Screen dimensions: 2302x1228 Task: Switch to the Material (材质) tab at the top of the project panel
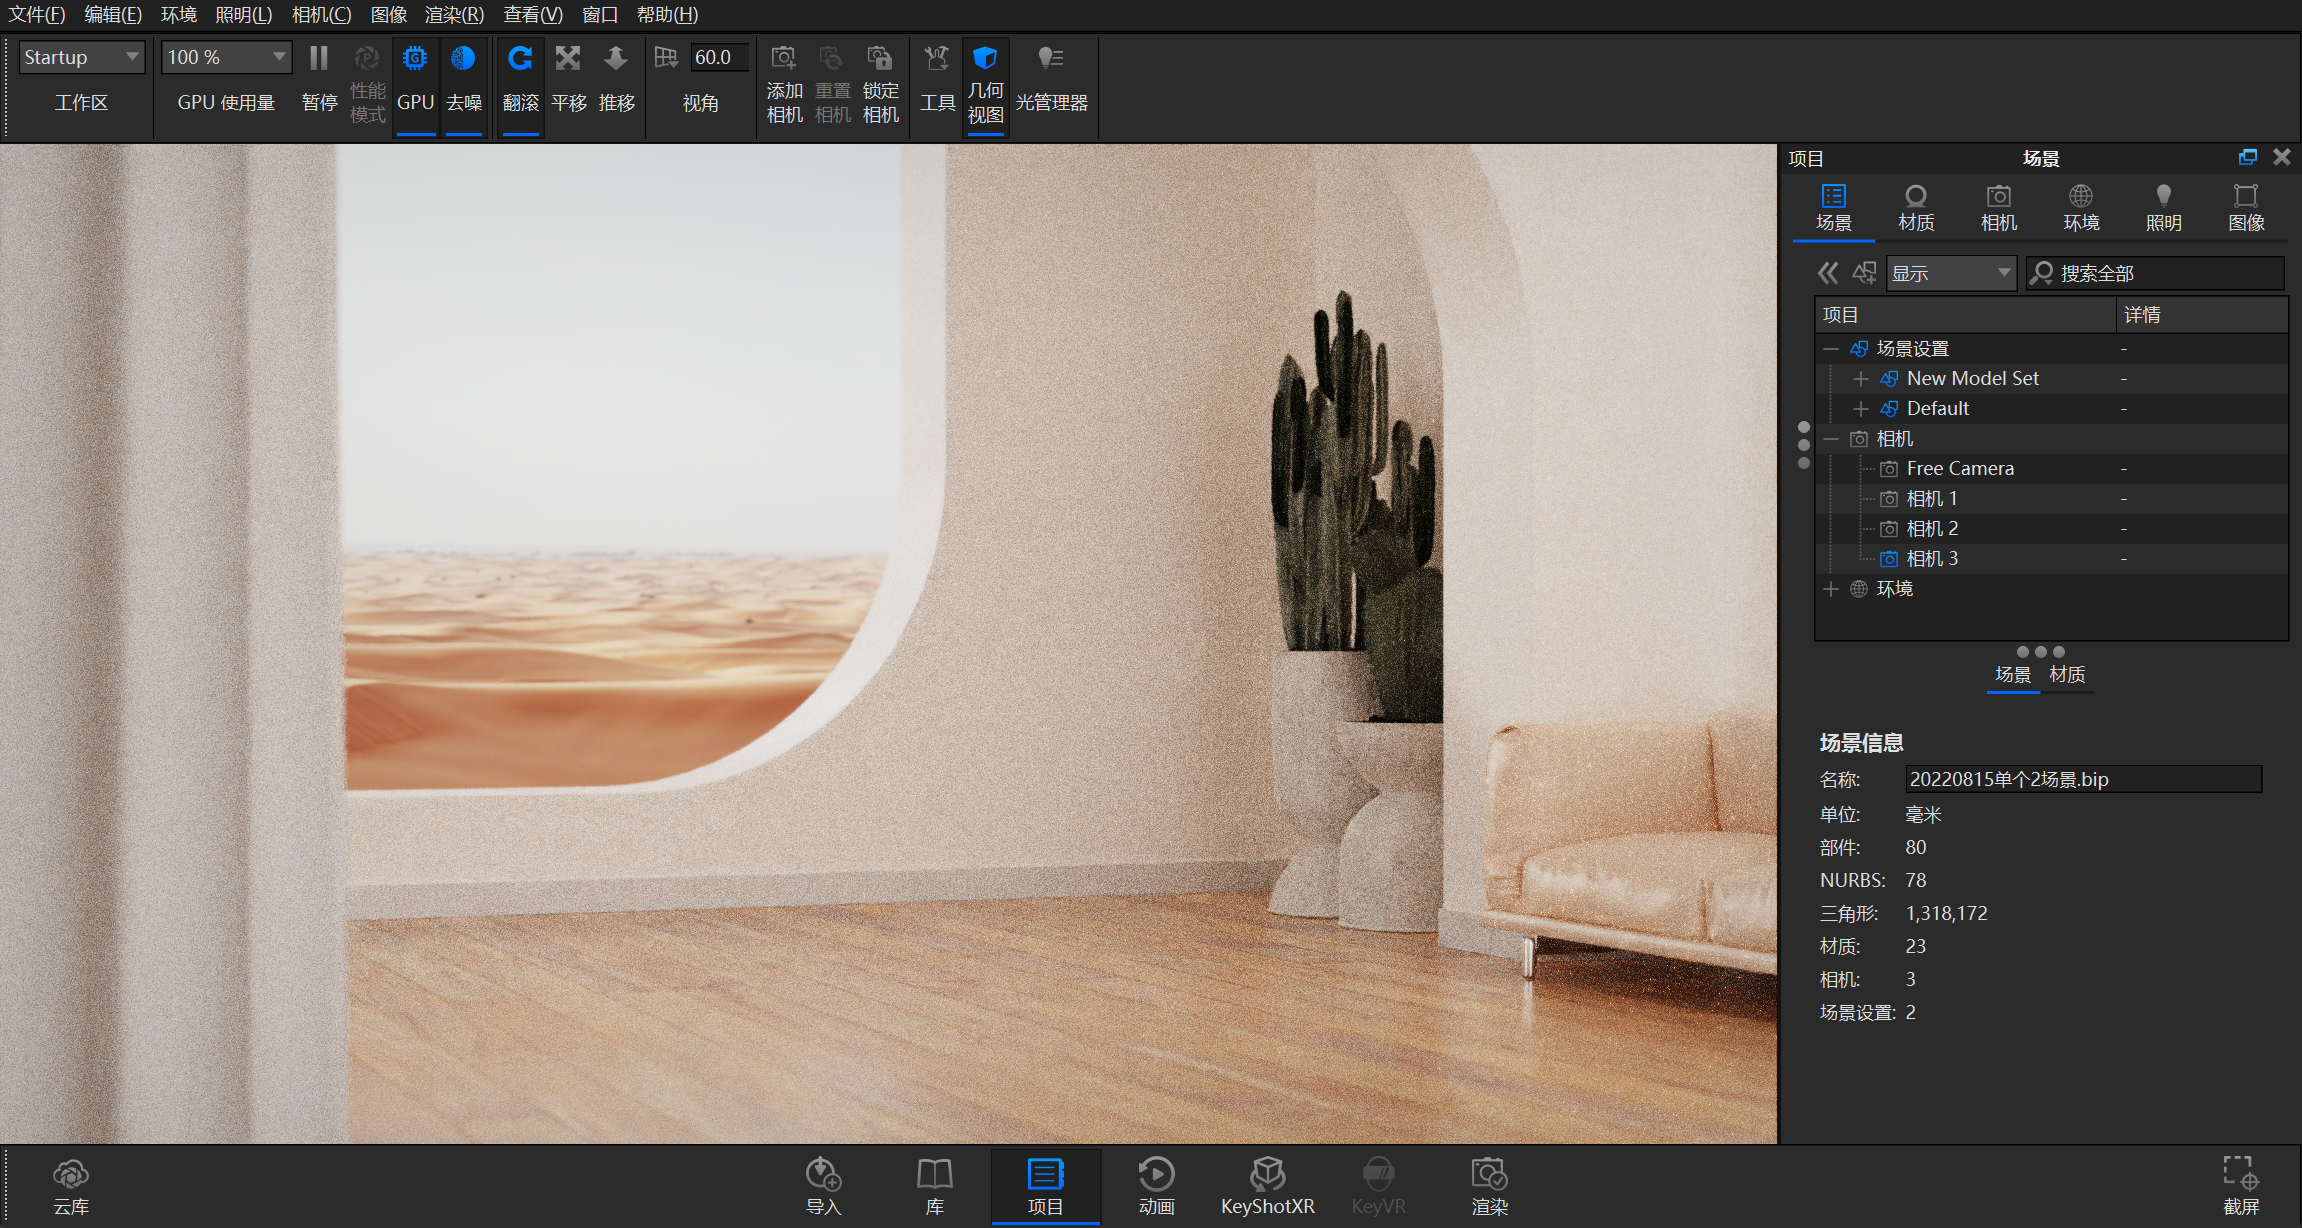pos(1915,208)
